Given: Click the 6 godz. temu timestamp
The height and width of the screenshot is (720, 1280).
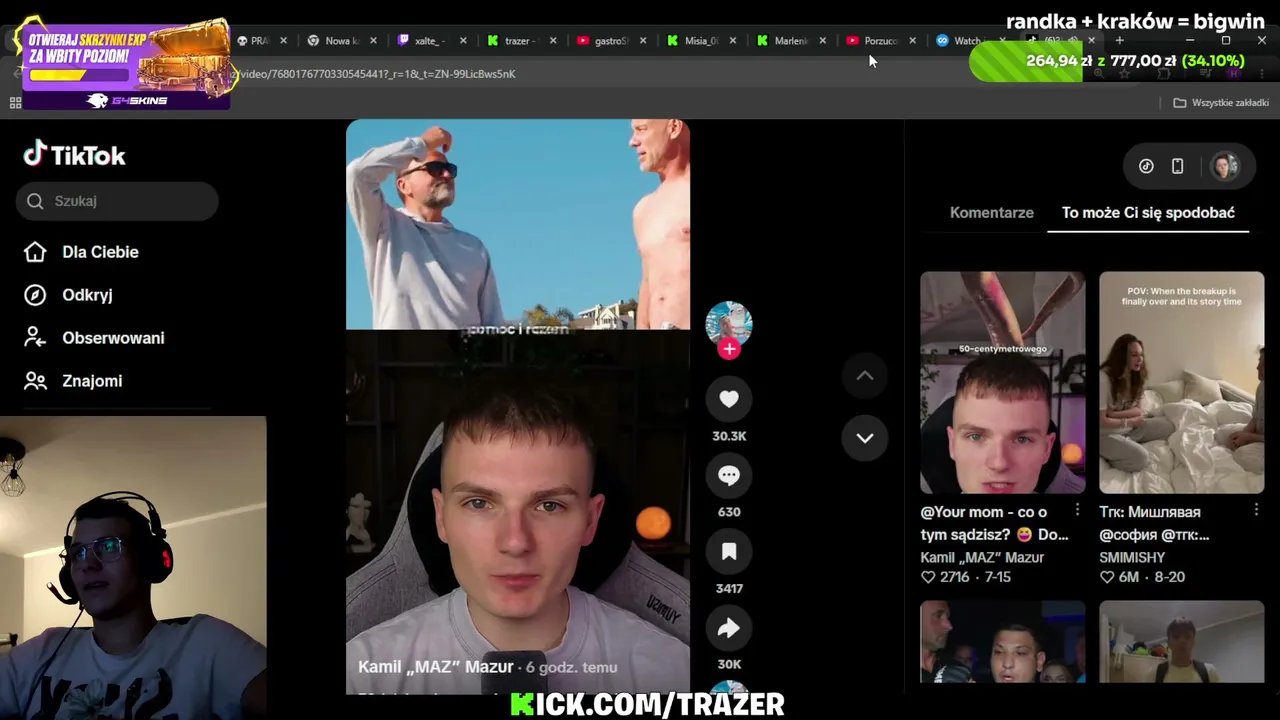Looking at the screenshot, I should pyautogui.click(x=572, y=667).
